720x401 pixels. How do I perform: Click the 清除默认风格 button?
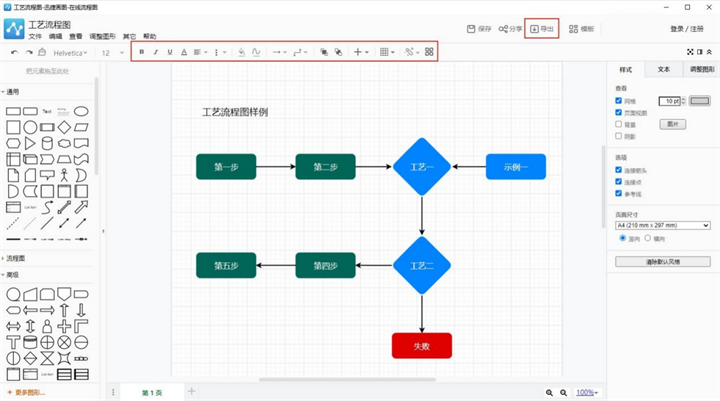coord(662,261)
